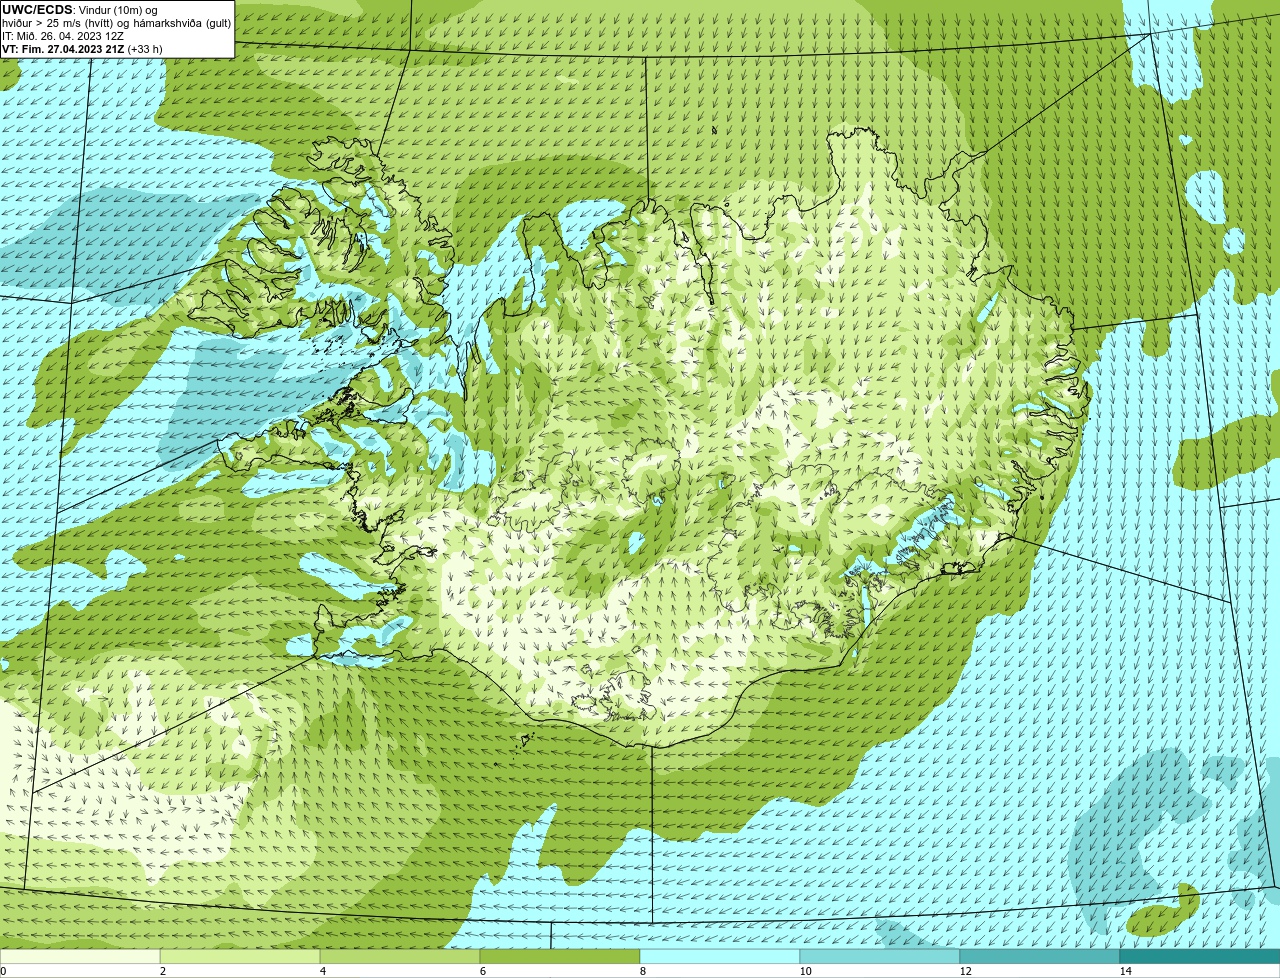Click the '0' scale label
This screenshot has width=1280, height=978.
coord(3,971)
